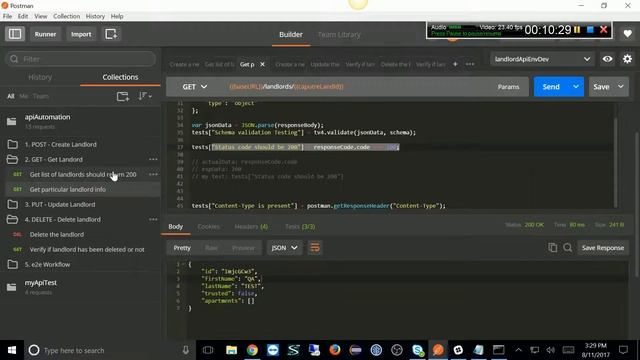Show the response Body tab
The image size is (640, 360).
[176, 227]
